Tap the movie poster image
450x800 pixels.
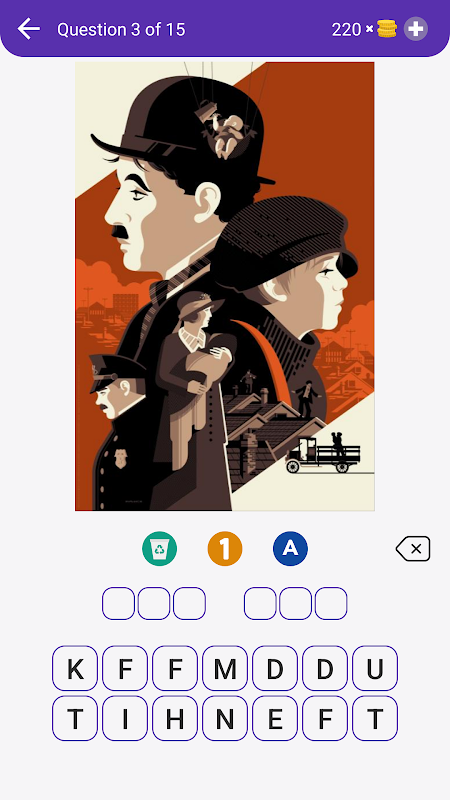pos(225,286)
